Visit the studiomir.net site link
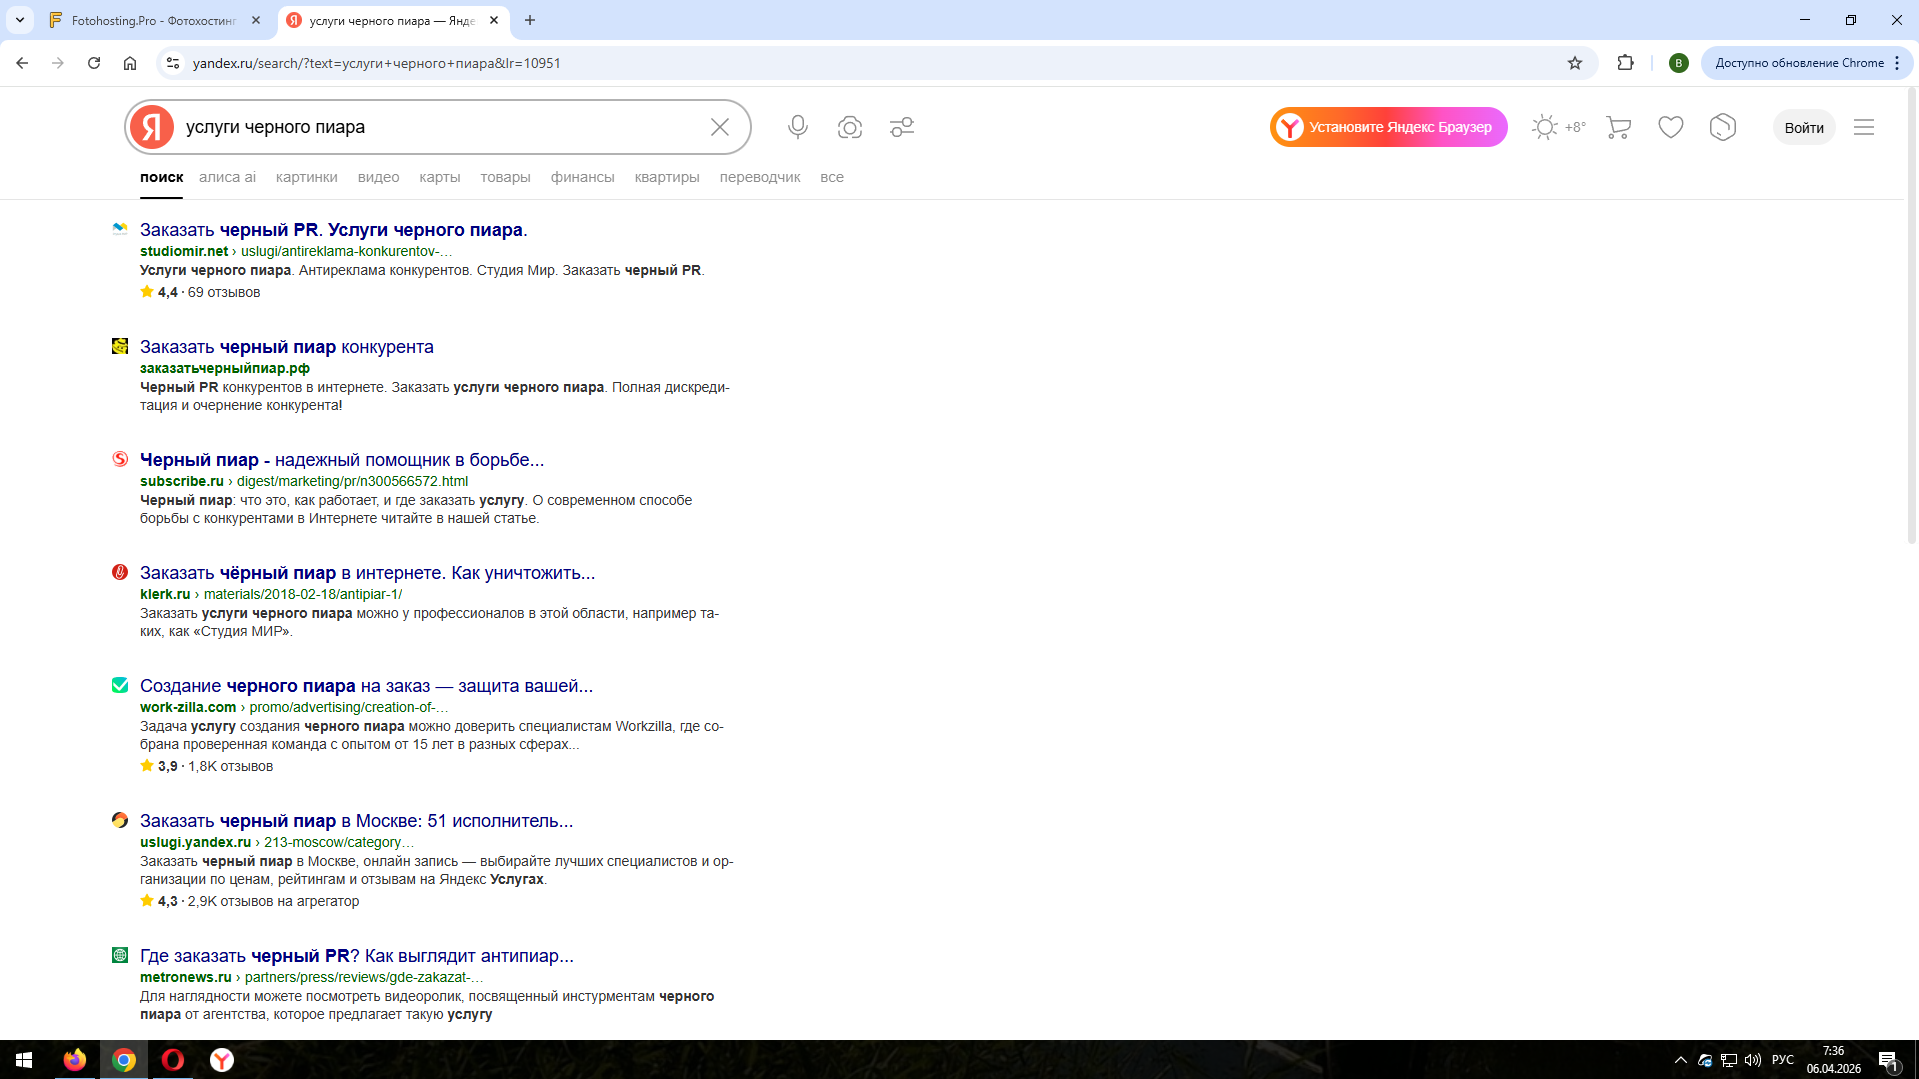The height and width of the screenshot is (1079, 1919). pos(184,251)
